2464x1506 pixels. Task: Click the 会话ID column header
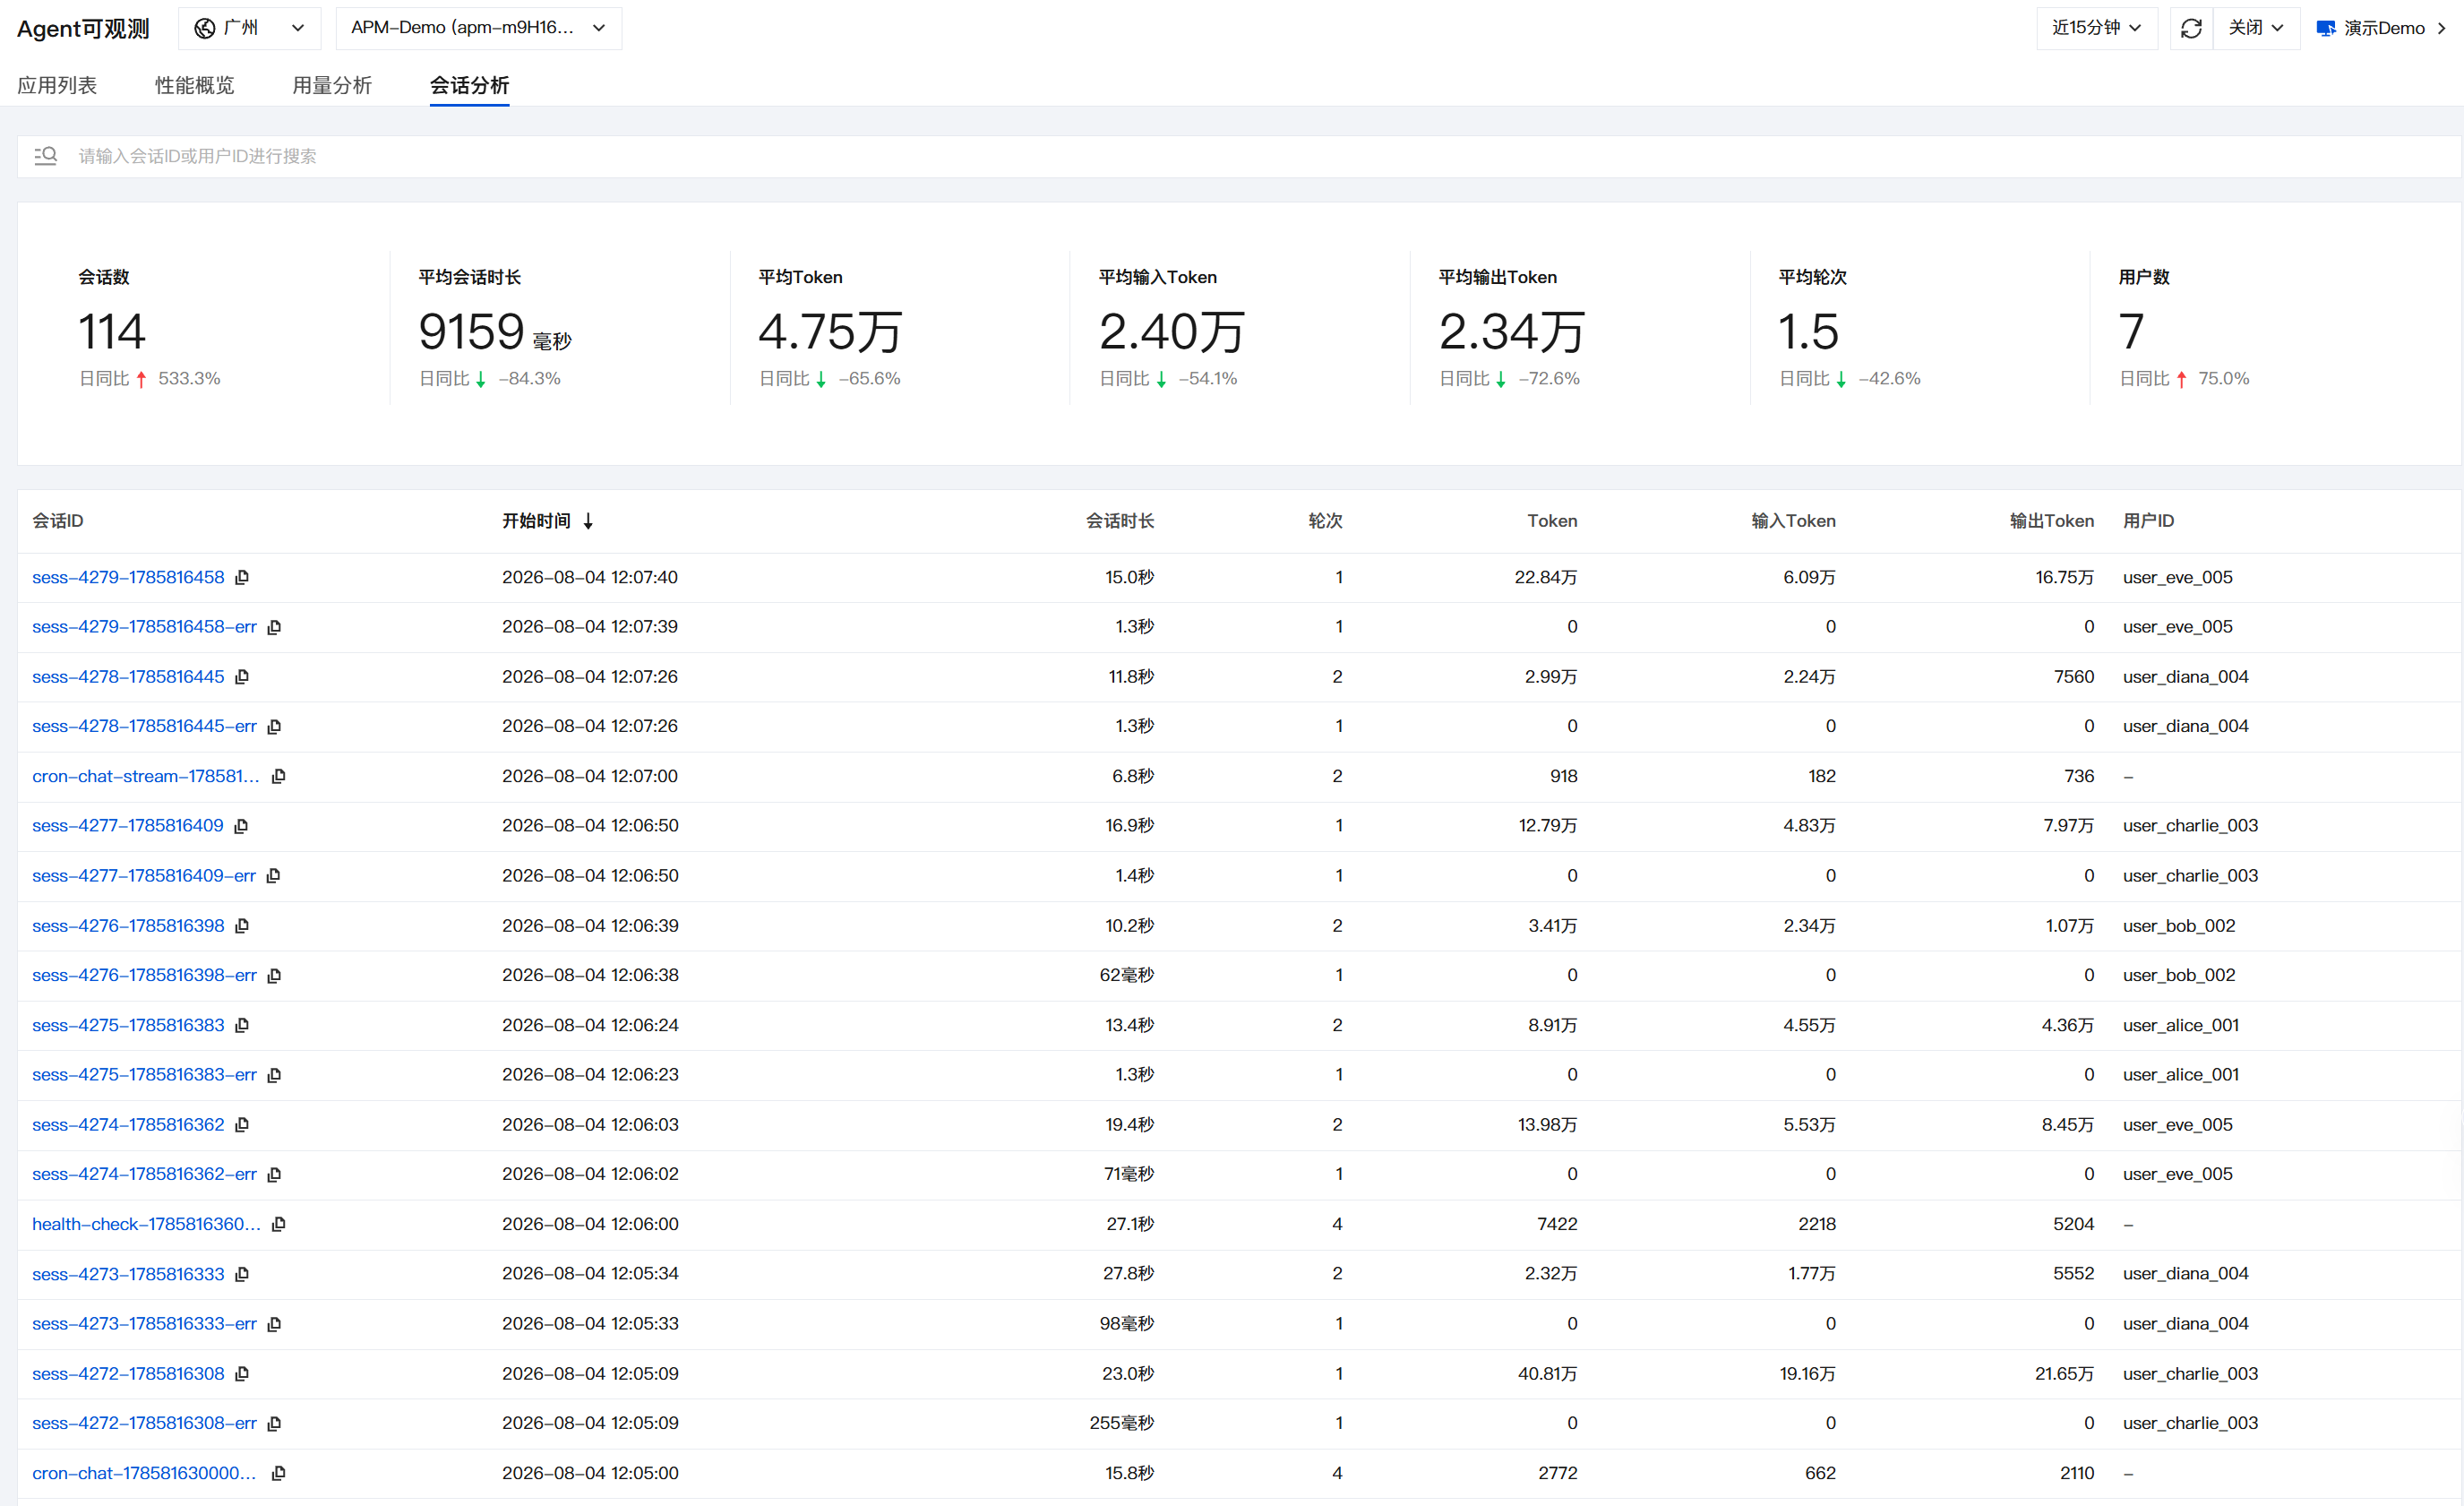pos(58,521)
